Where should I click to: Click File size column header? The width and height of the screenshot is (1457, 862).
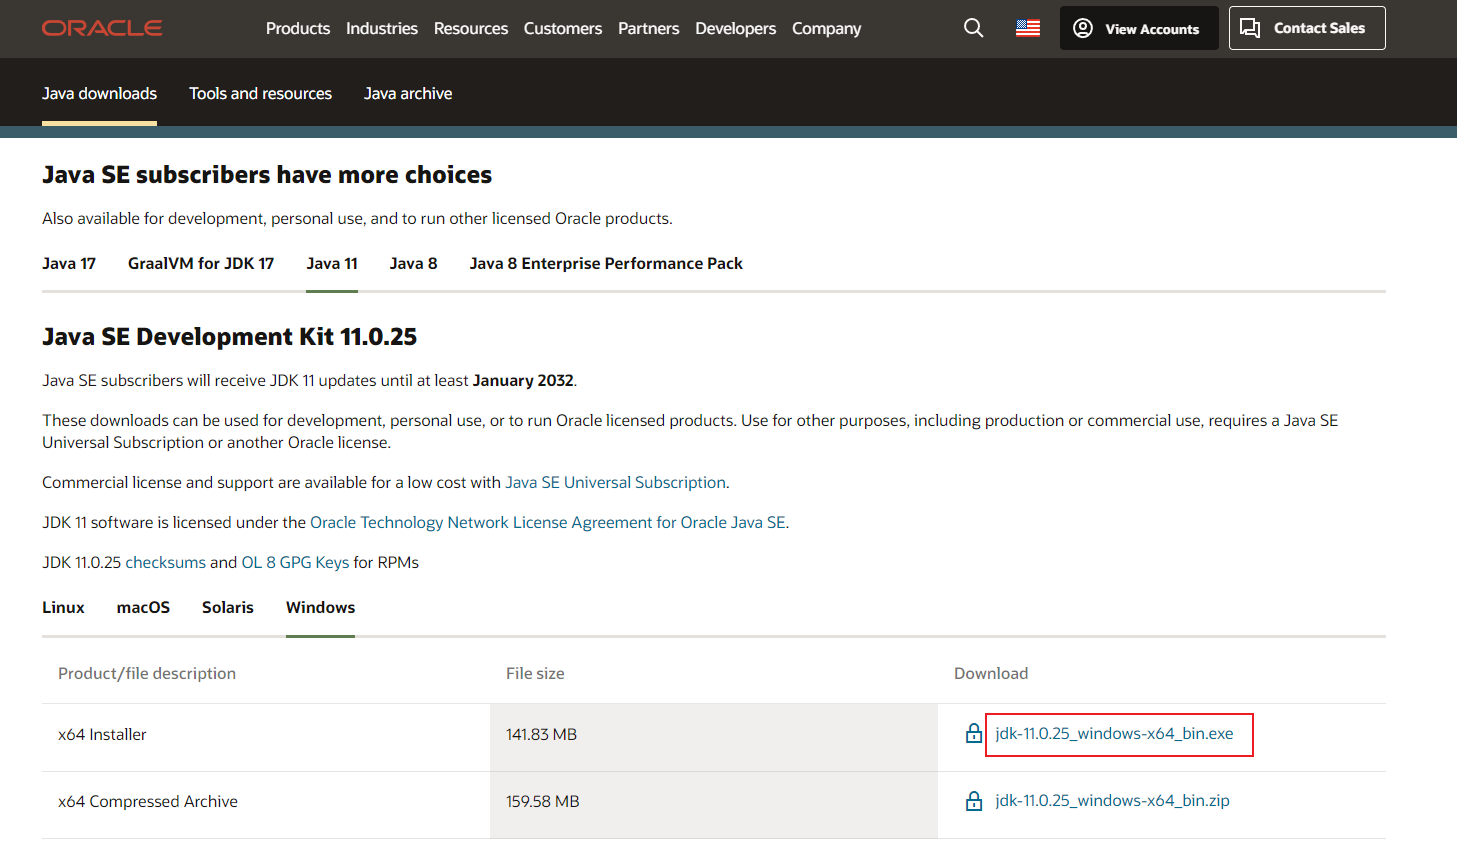pyautogui.click(x=535, y=673)
